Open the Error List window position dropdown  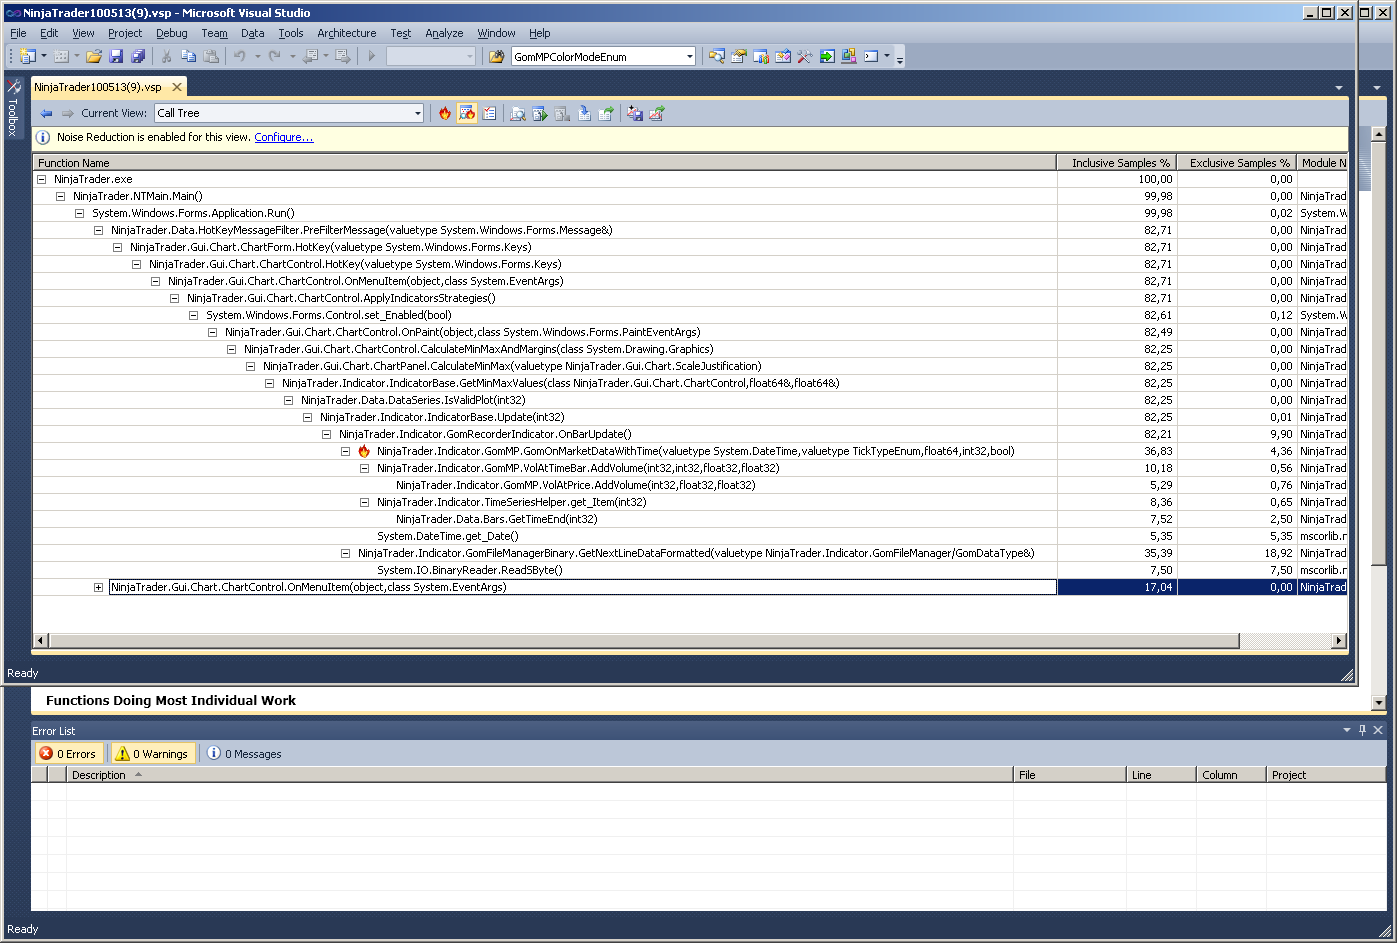[x=1347, y=731]
